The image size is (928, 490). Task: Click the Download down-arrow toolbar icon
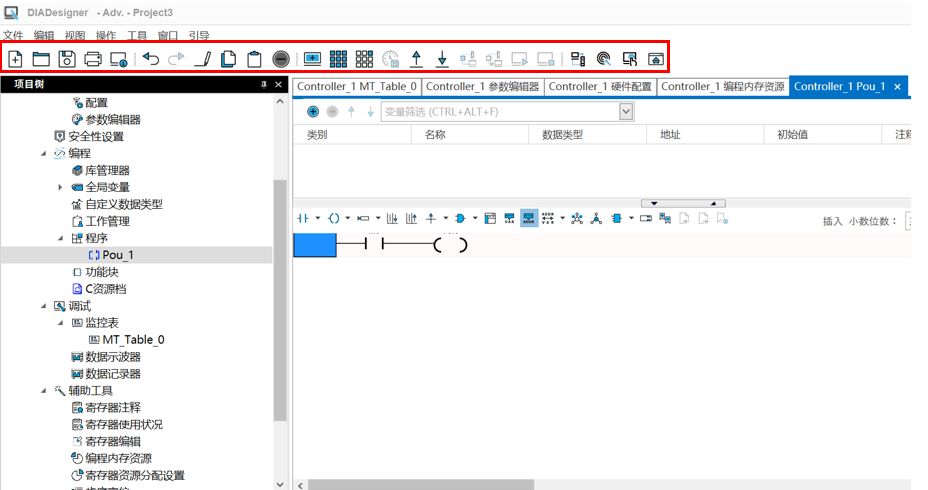coord(442,59)
